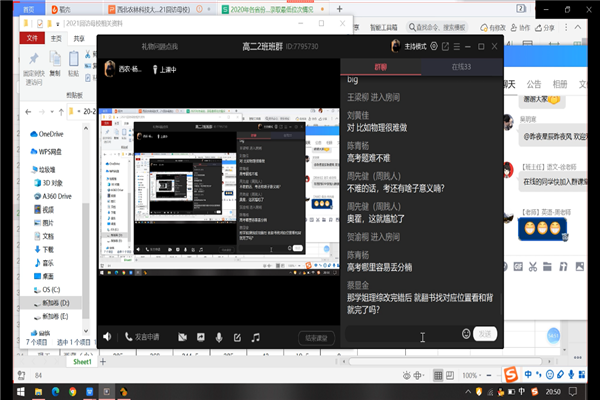
Task: Open Microsoft Edge from the taskbar
Action: pos(55,392)
